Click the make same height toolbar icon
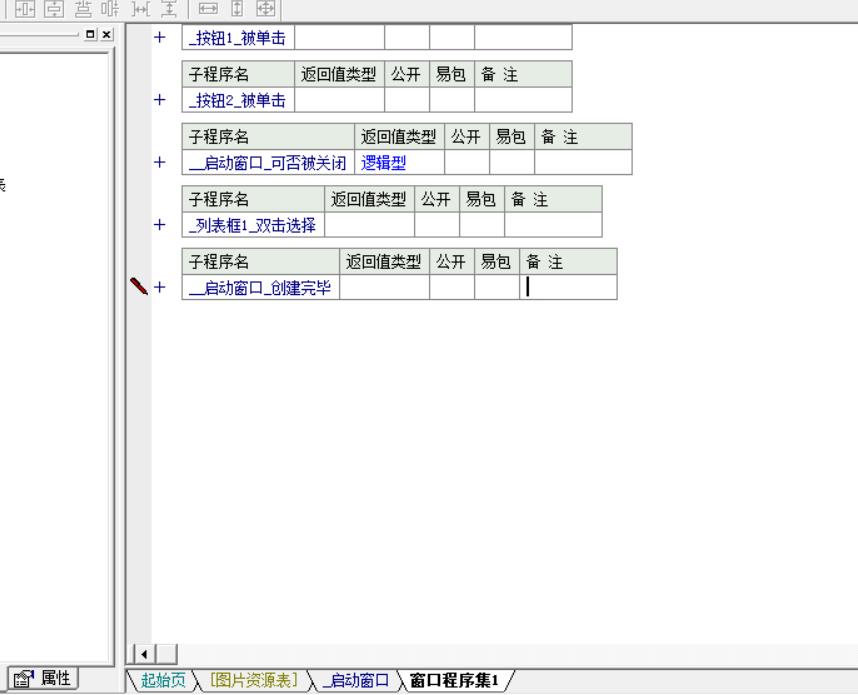Image resolution: width=858 pixels, height=695 pixels. [237, 9]
